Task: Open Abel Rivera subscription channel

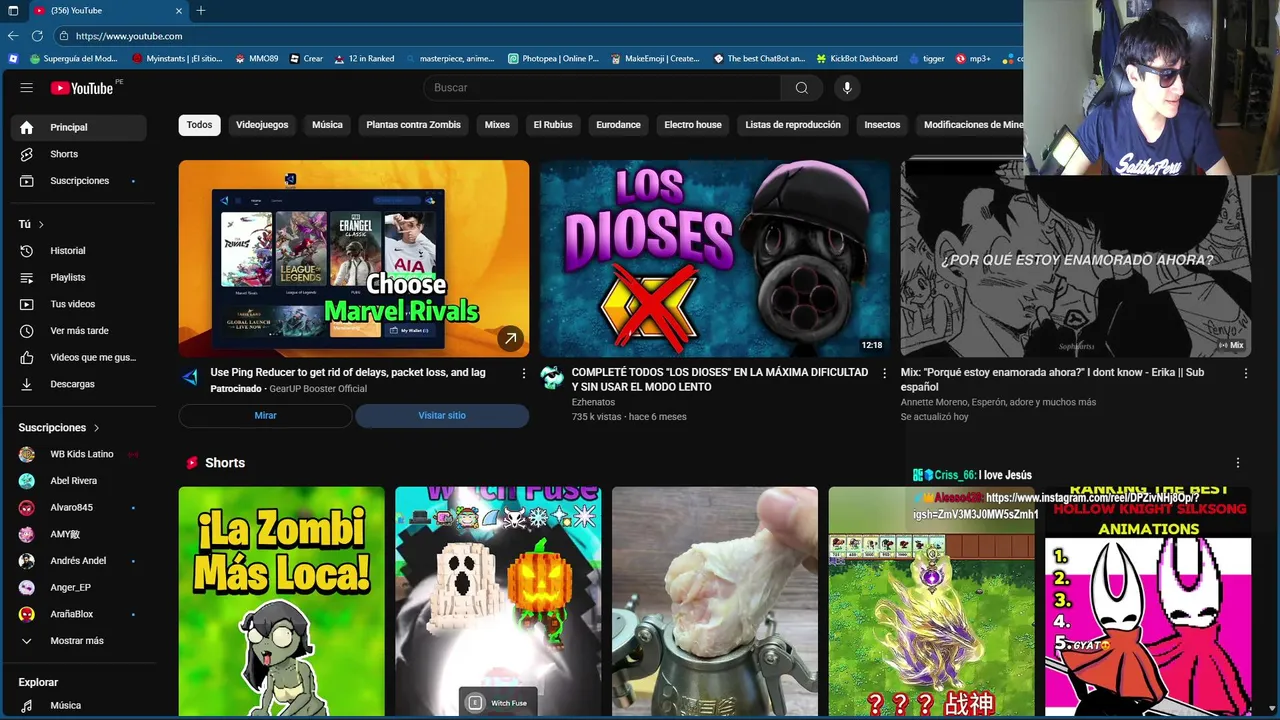Action: pyautogui.click(x=79, y=481)
